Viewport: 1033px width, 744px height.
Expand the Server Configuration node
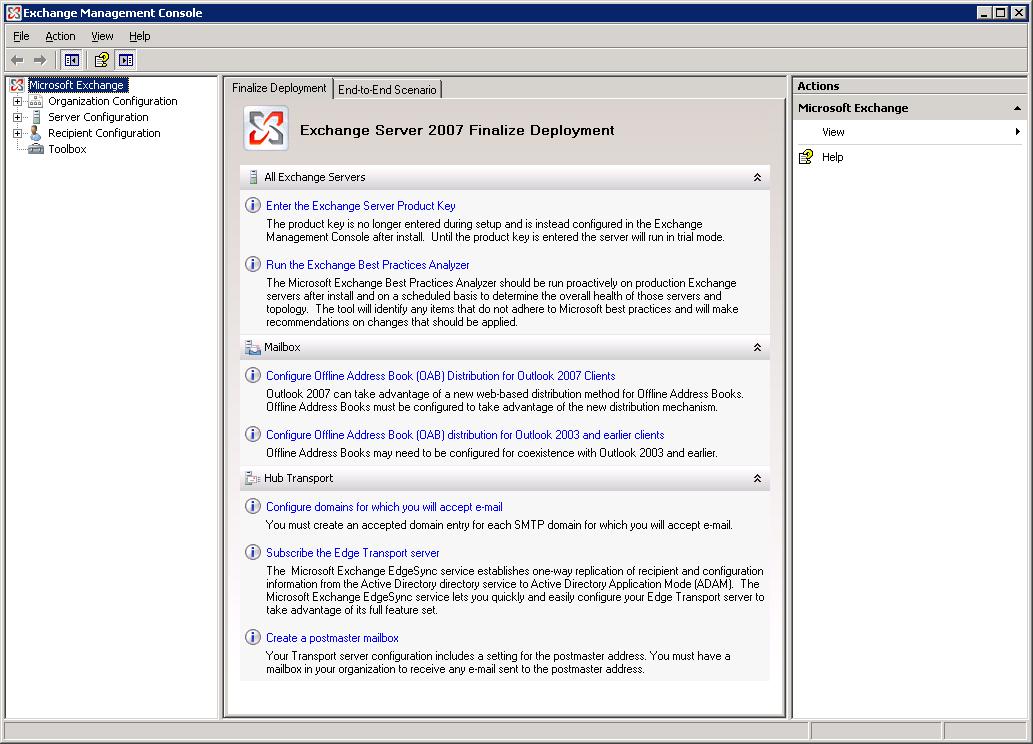tap(18, 117)
